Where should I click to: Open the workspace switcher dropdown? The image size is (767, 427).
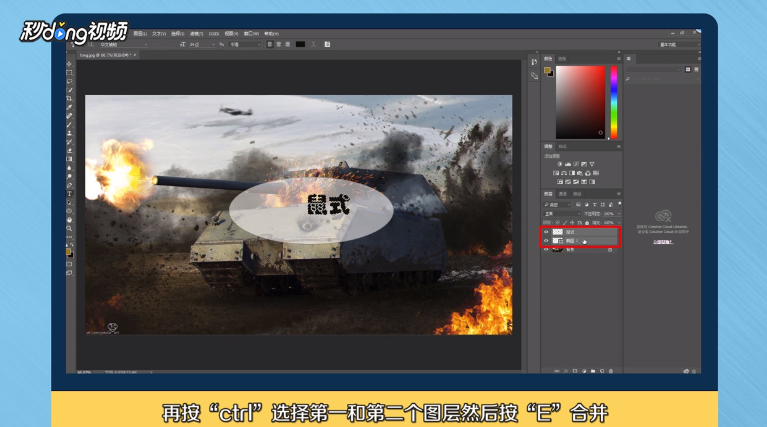[678, 45]
